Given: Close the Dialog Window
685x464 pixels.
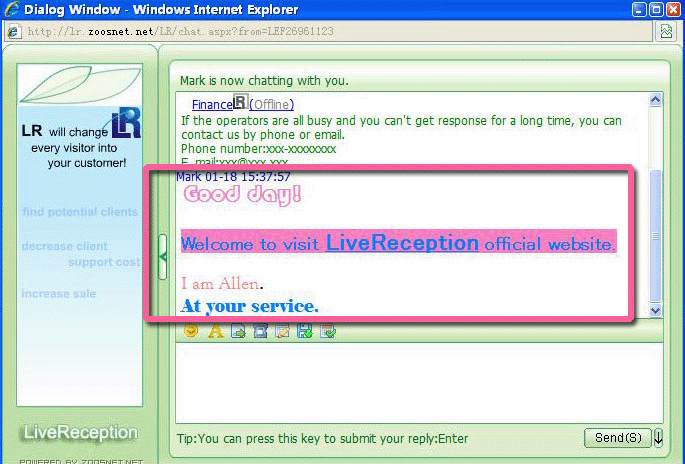Looking at the screenshot, I should 673,9.
